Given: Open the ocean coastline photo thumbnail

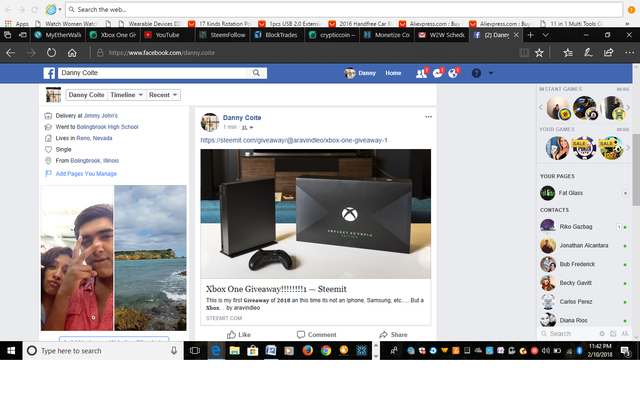Looking at the screenshot, I should pos(150,258).
